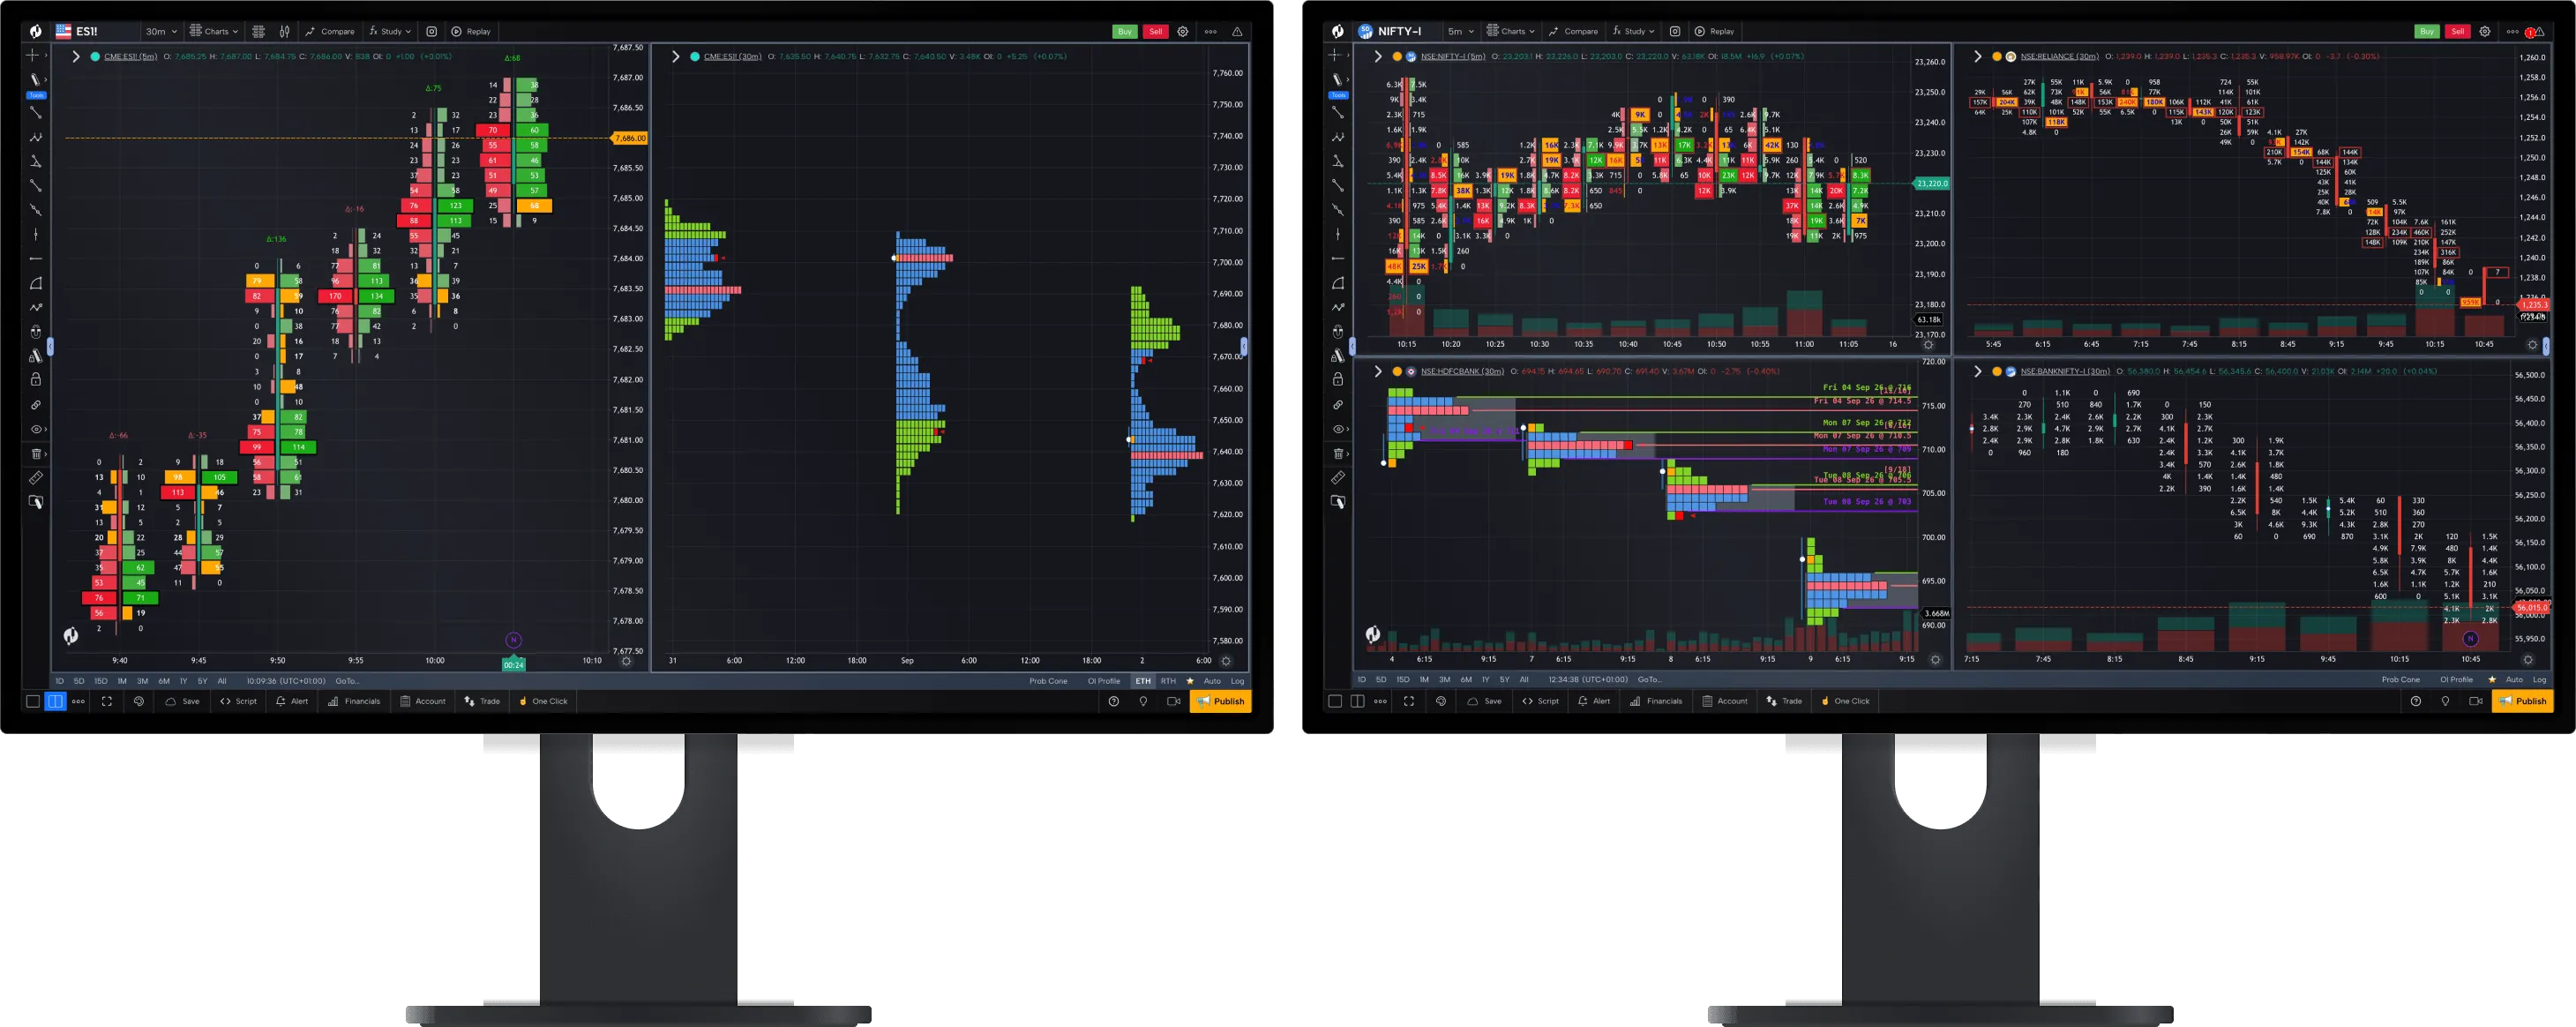Click the GoTo... date field on the ES1! monitor

click(347, 681)
